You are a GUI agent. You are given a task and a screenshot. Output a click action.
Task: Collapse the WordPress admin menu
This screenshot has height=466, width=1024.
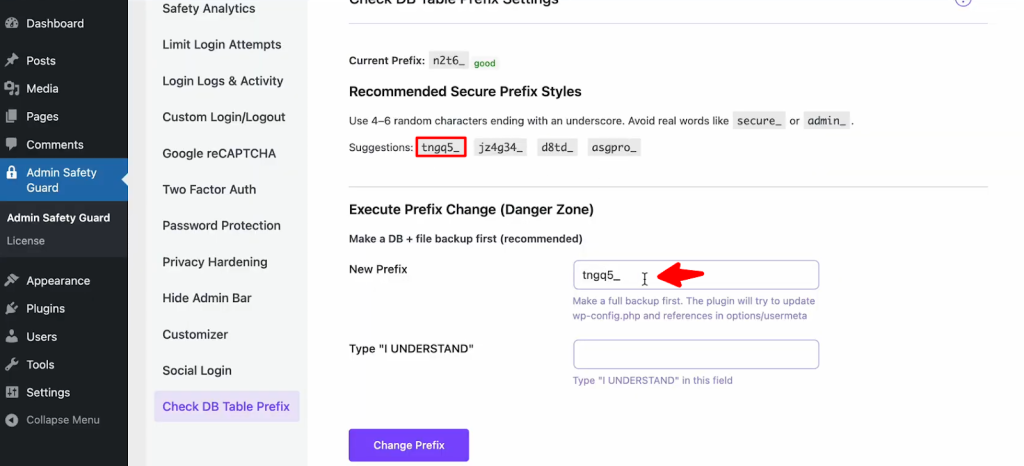62,420
